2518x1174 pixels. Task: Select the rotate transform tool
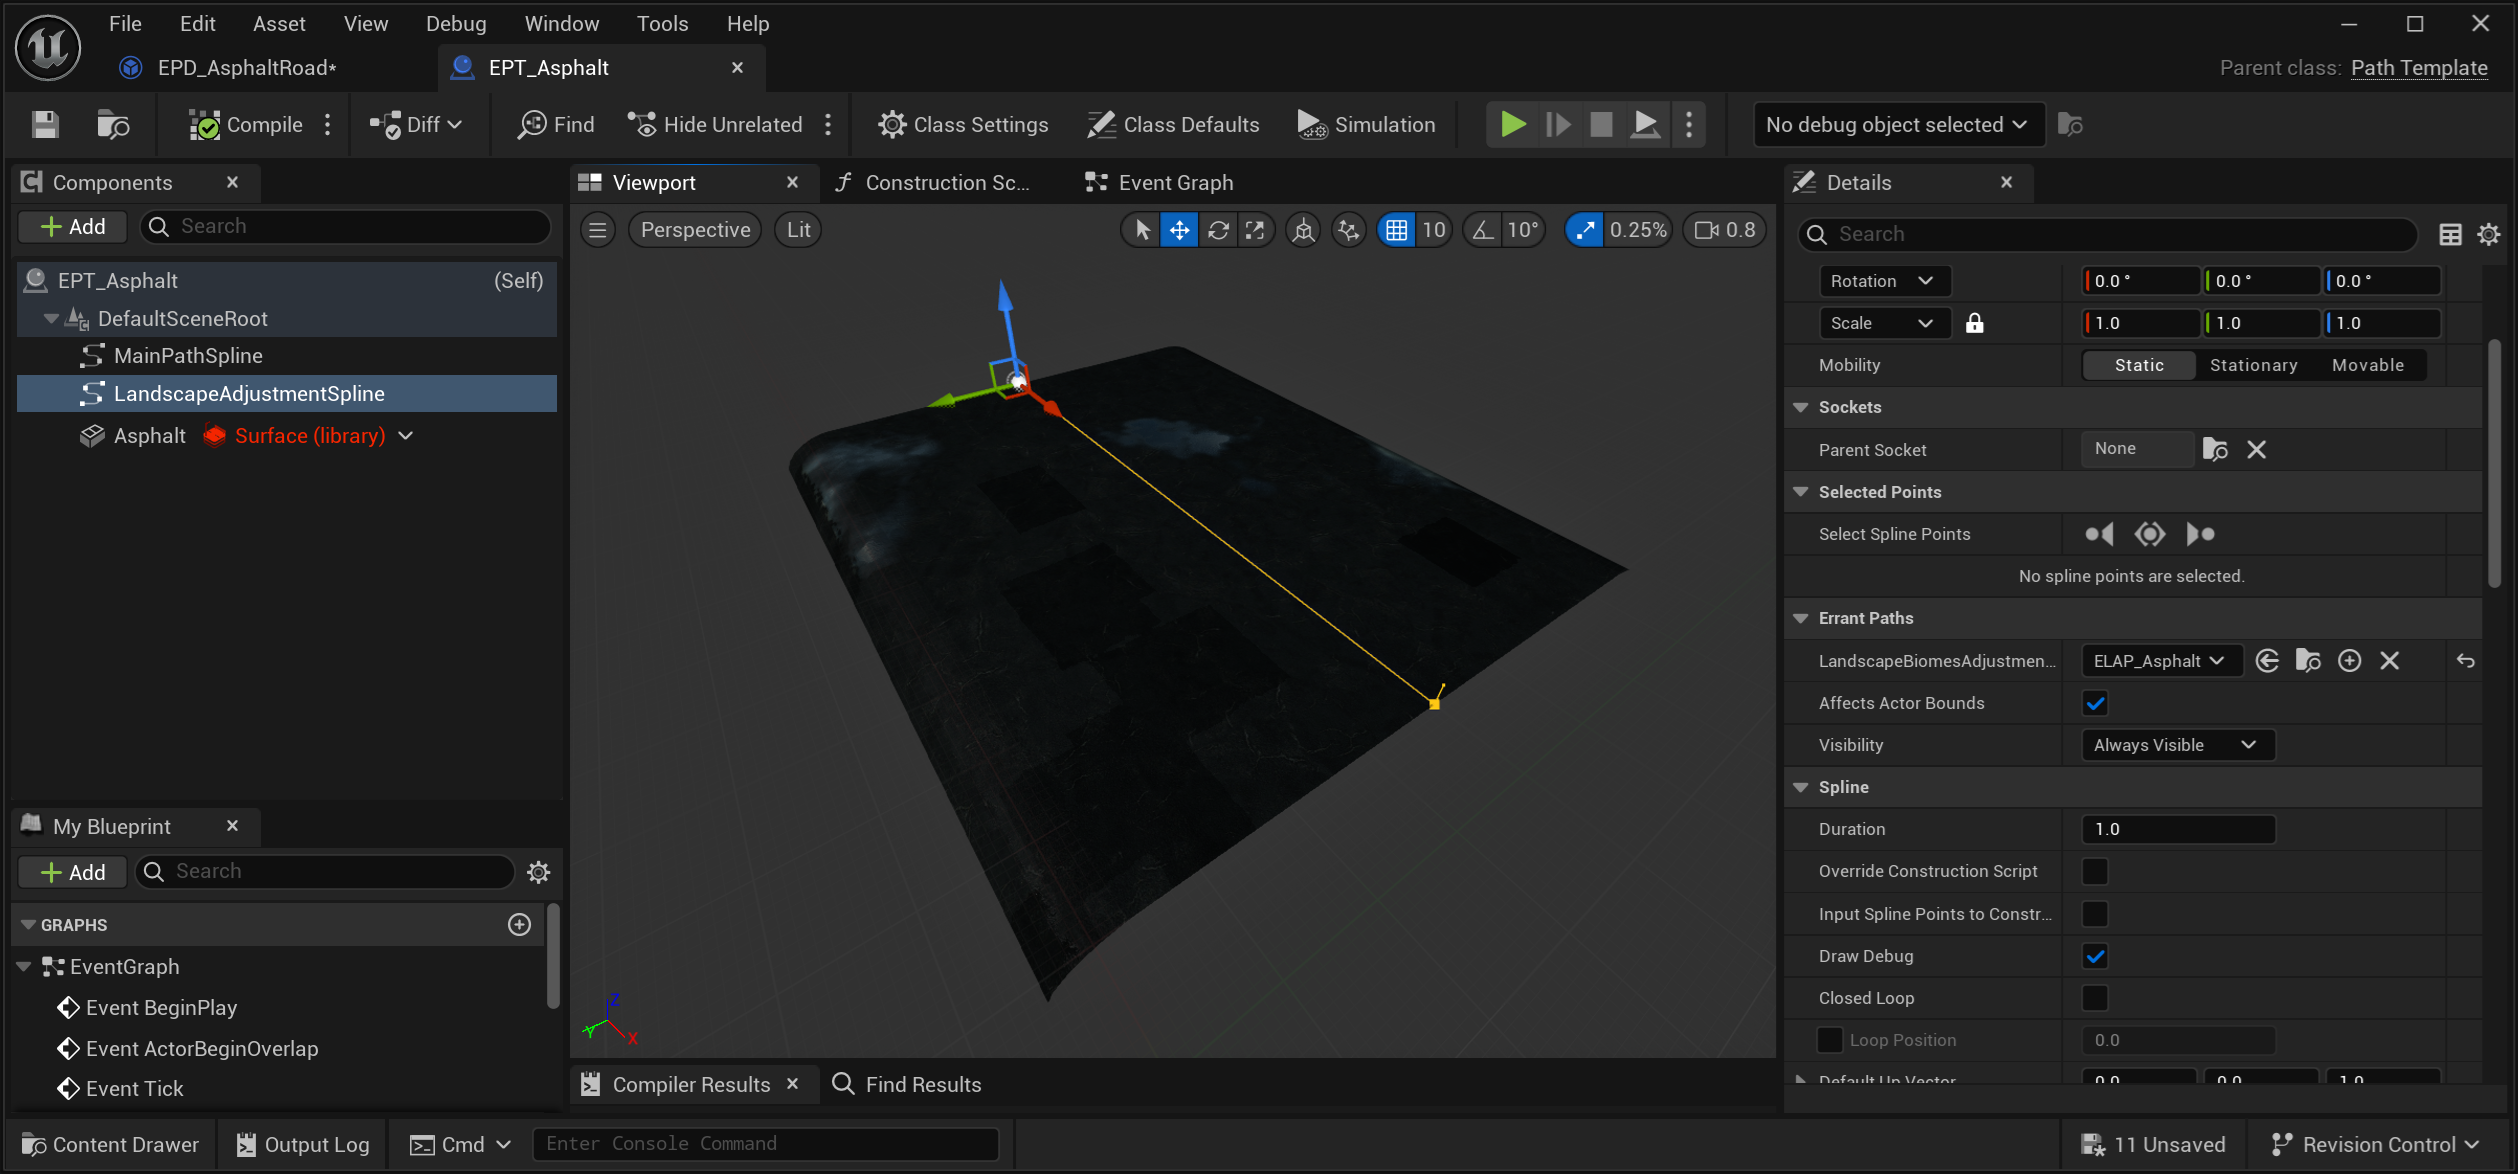(x=1217, y=230)
